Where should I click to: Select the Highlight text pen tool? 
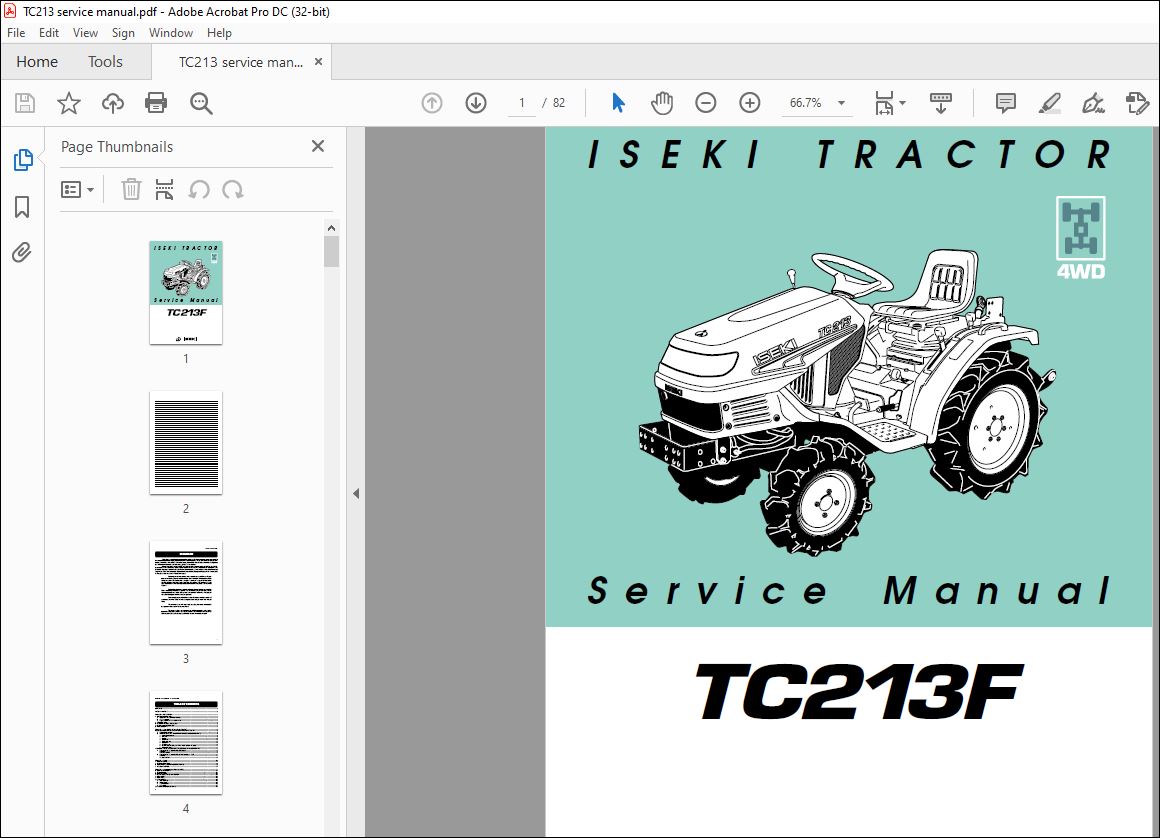pyautogui.click(x=1050, y=103)
